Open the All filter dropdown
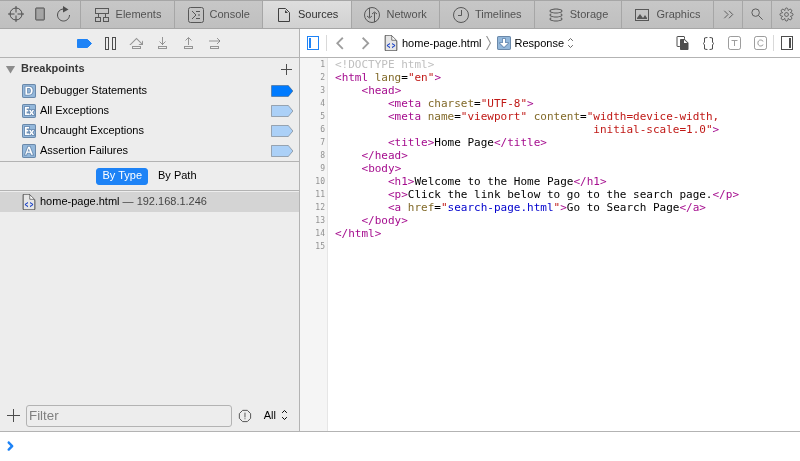Screen dimensions: 800x461 (x=275, y=415)
